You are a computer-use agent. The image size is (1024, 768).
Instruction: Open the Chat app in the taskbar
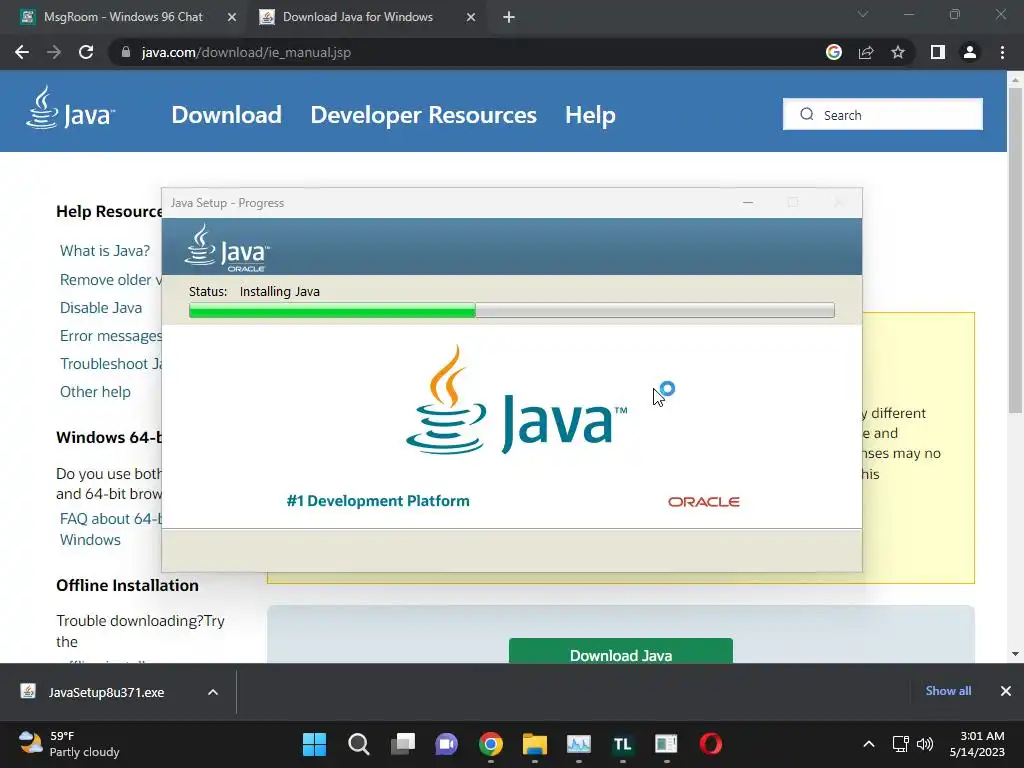point(447,744)
